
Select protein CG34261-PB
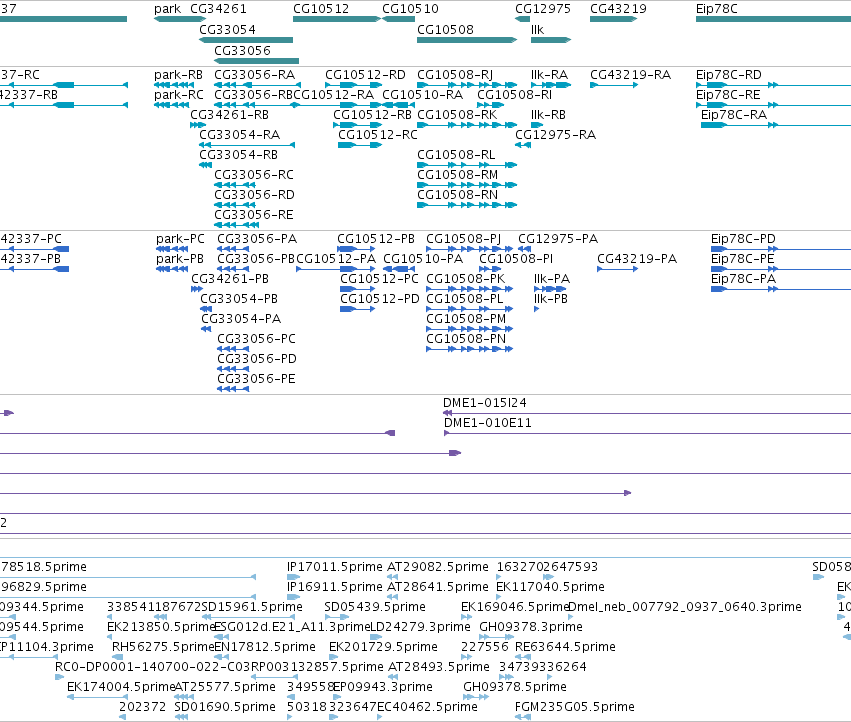tap(230, 279)
